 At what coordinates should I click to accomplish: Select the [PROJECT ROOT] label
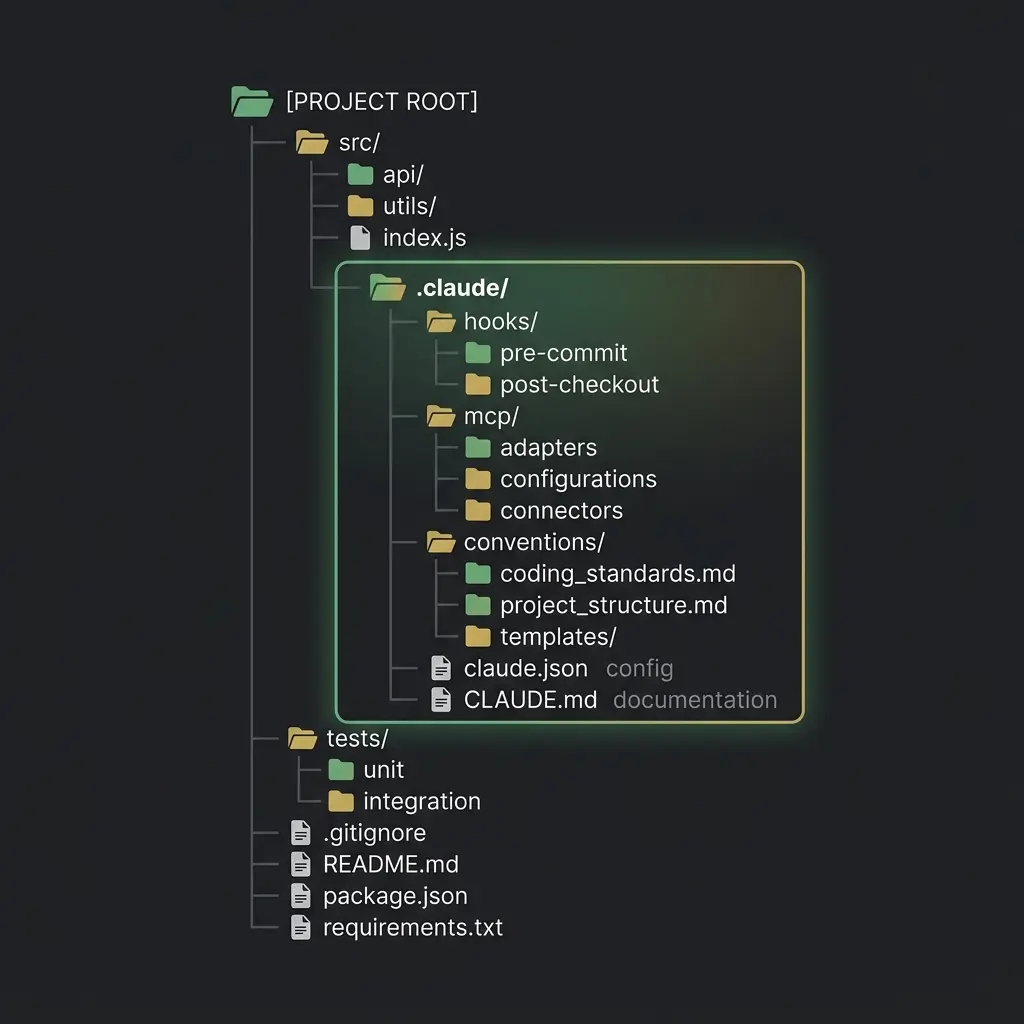point(382,102)
